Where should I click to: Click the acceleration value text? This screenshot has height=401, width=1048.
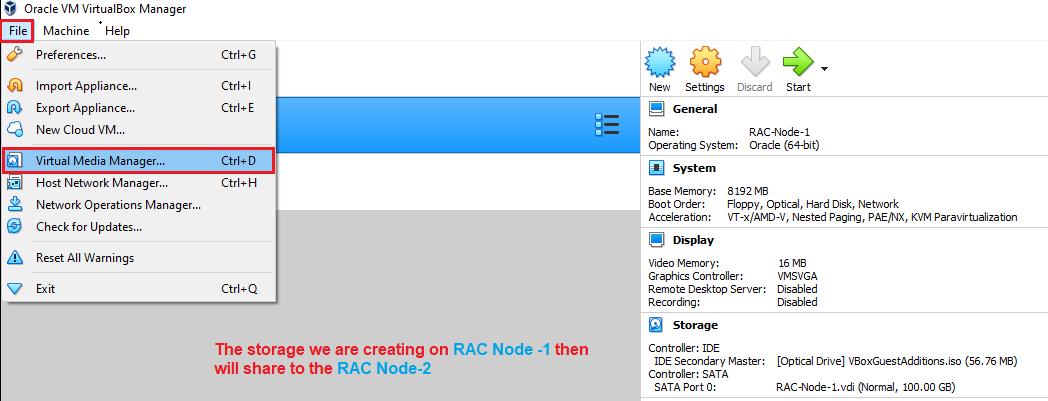click(x=872, y=217)
